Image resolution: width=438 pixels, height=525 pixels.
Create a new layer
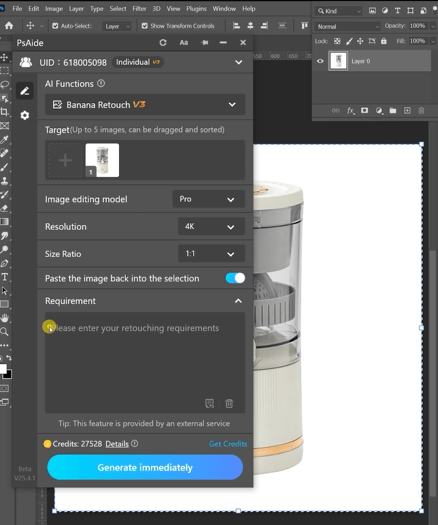tap(407, 110)
